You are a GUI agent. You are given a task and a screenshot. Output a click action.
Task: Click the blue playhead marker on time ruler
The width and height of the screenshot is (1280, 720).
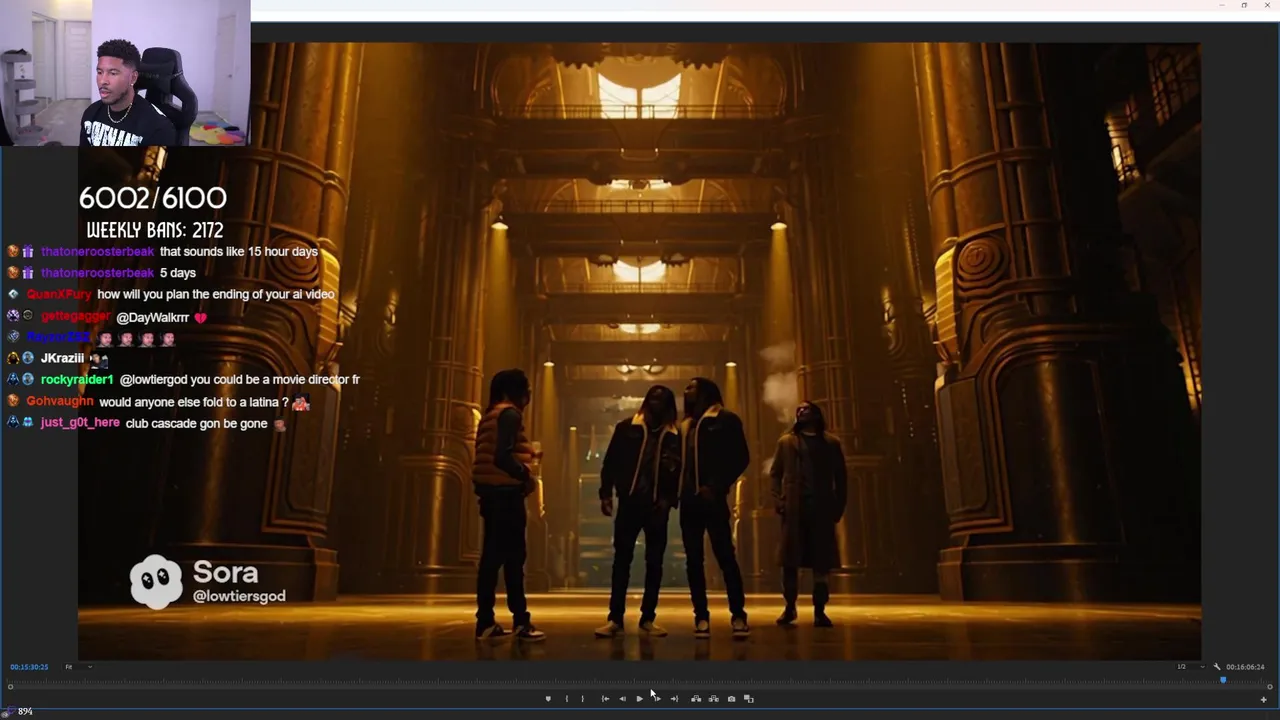click(1223, 680)
